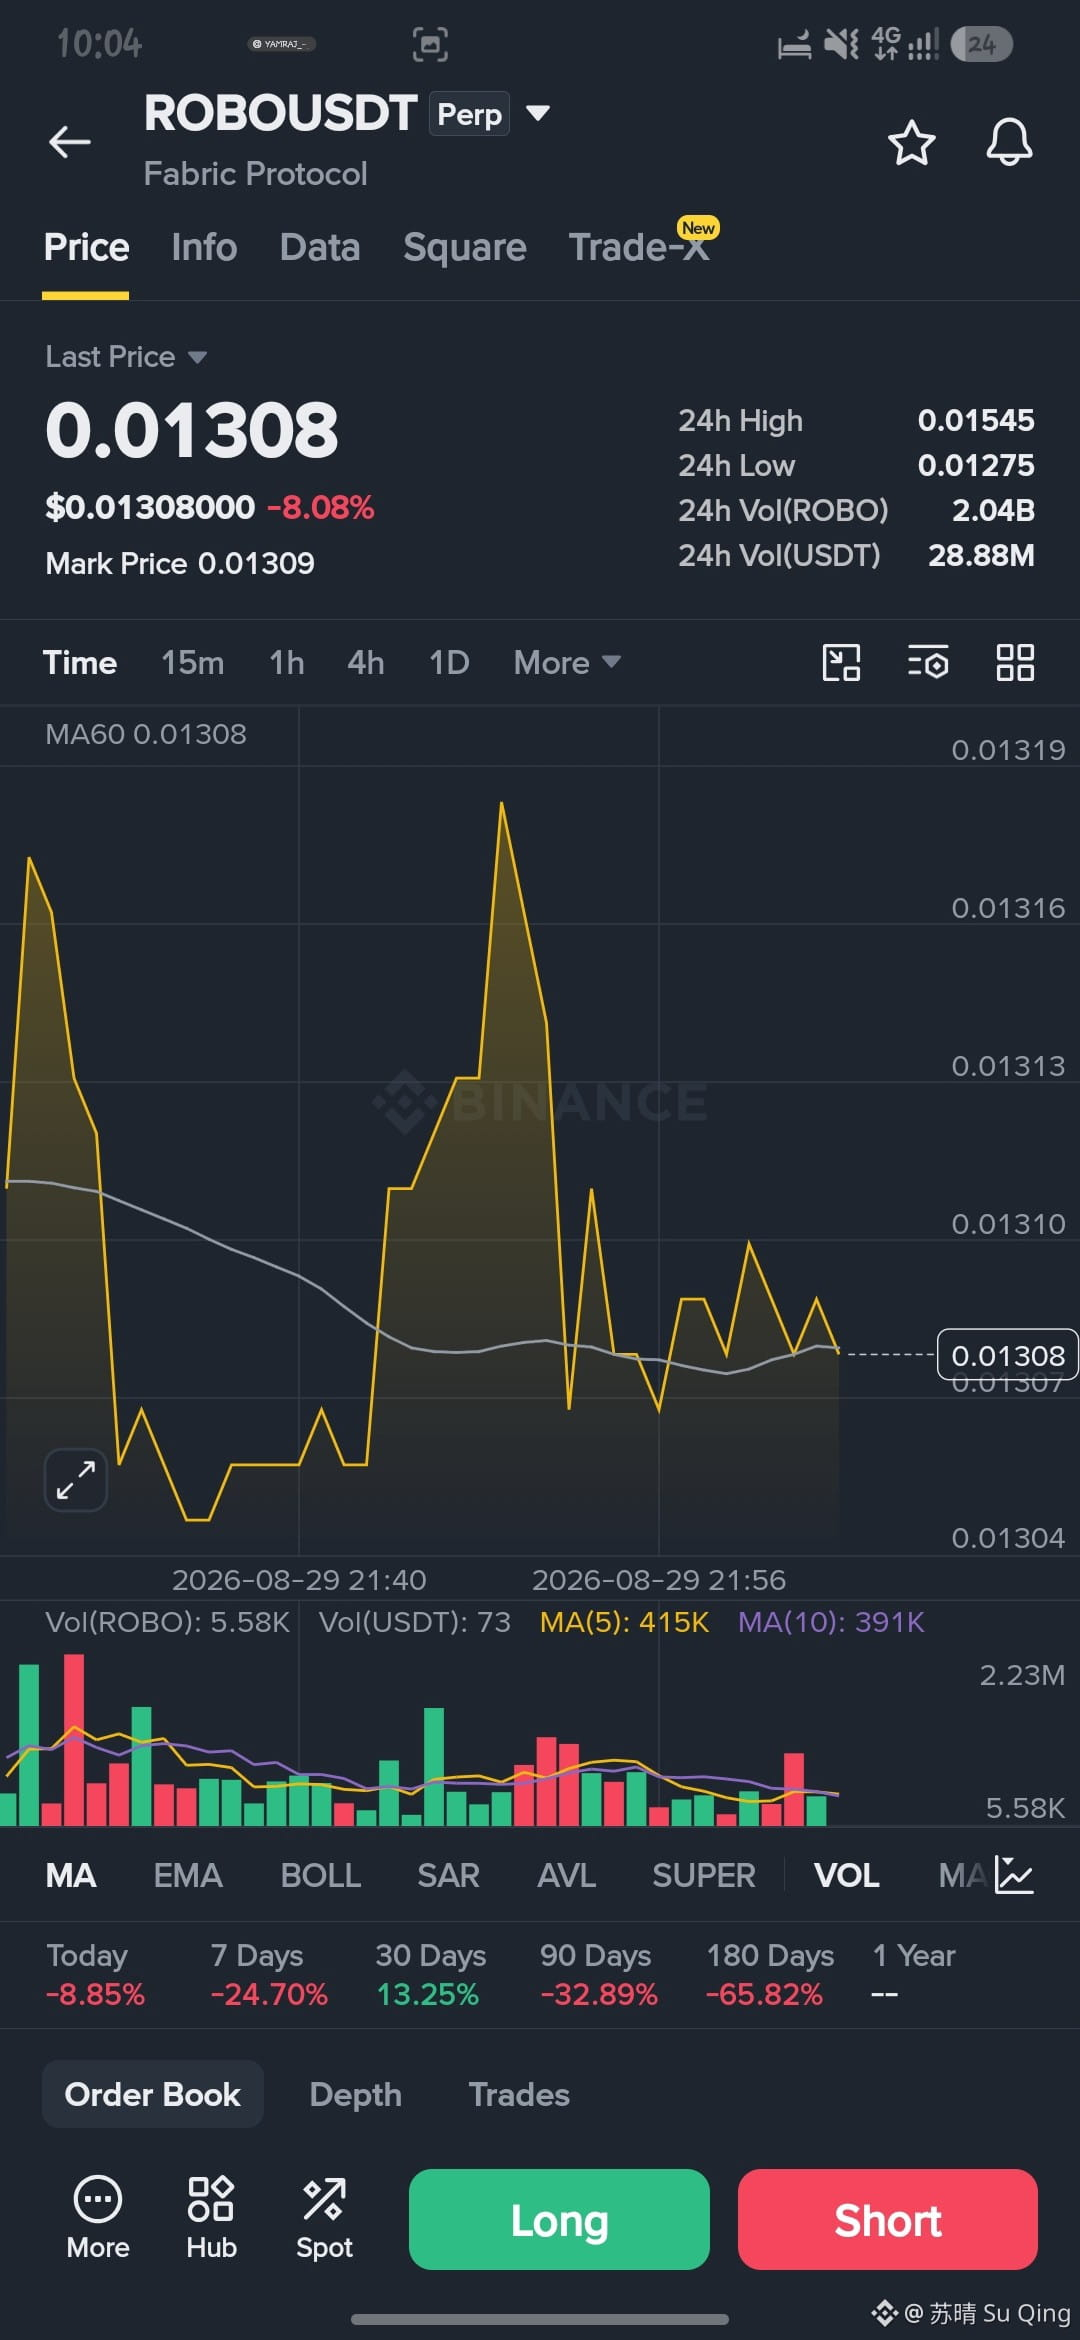Expand the ROBOUSDT pair selector arrow

[x=538, y=113]
